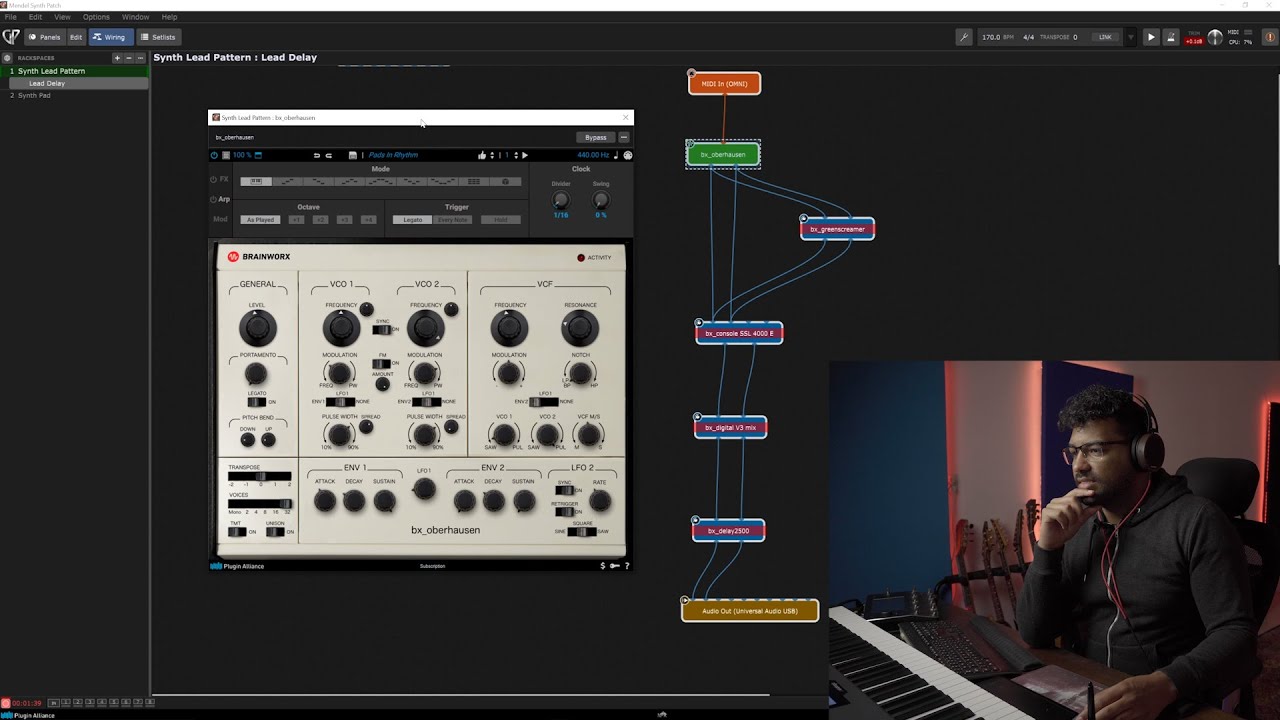Open the tempo bar dropdown arrow
The height and width of the screenshot is (720, 1280).
(1131, 37)
